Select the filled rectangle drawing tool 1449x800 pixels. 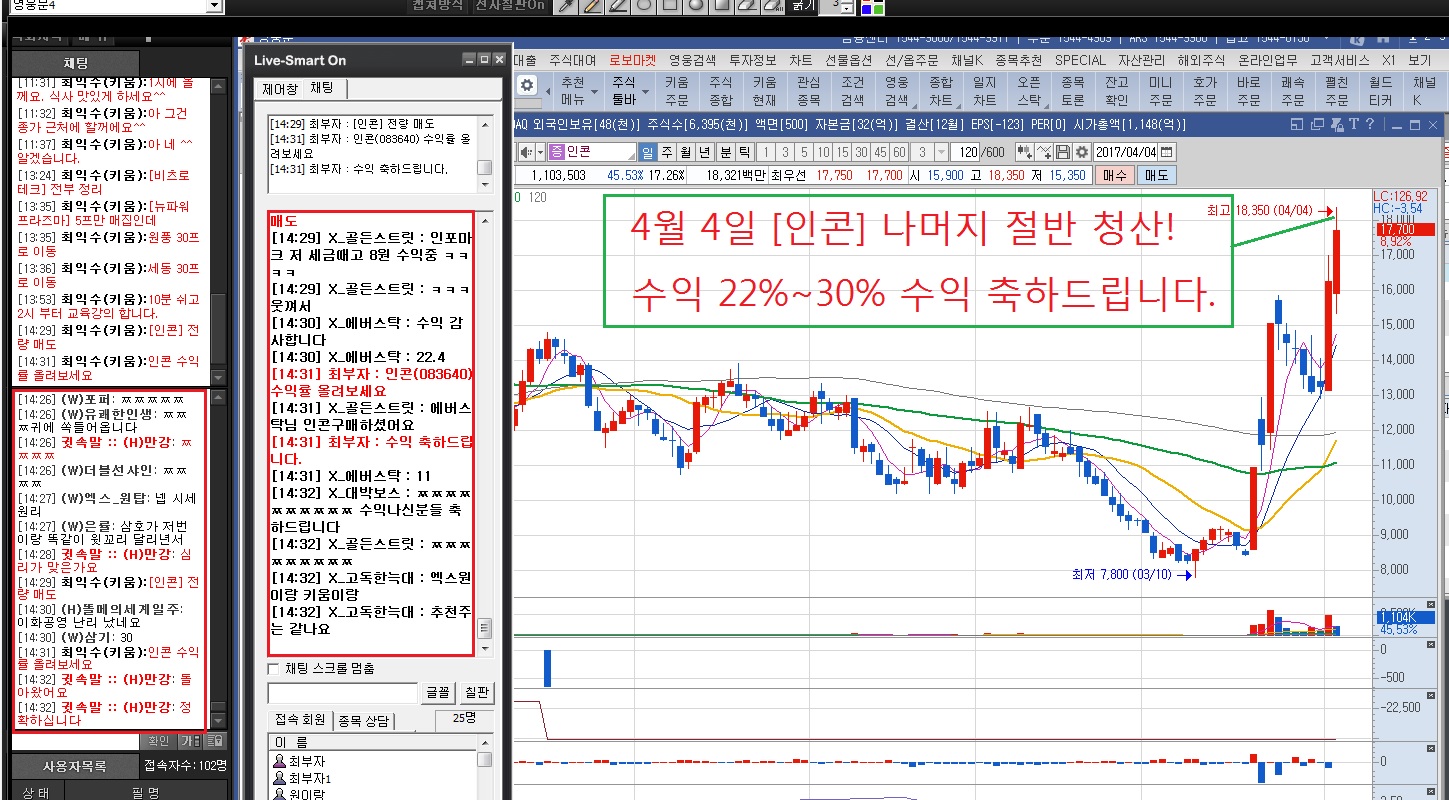coord(721,6)
